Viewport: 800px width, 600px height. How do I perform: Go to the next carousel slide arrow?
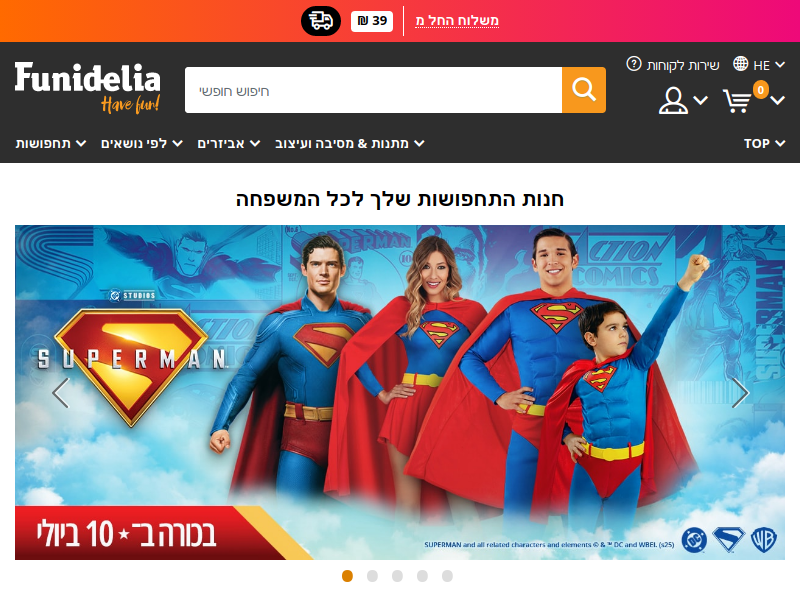(740, 392)
